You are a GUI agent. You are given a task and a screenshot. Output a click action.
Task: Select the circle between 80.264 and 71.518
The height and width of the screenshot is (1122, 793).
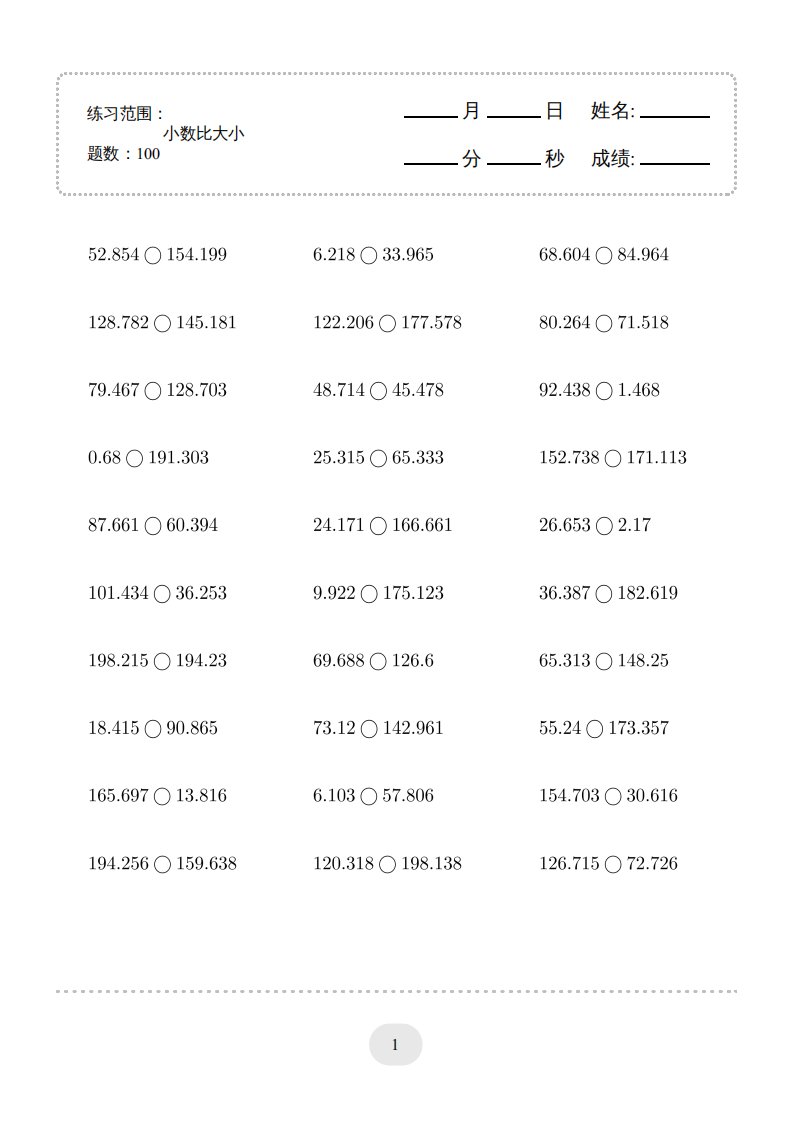604,324
